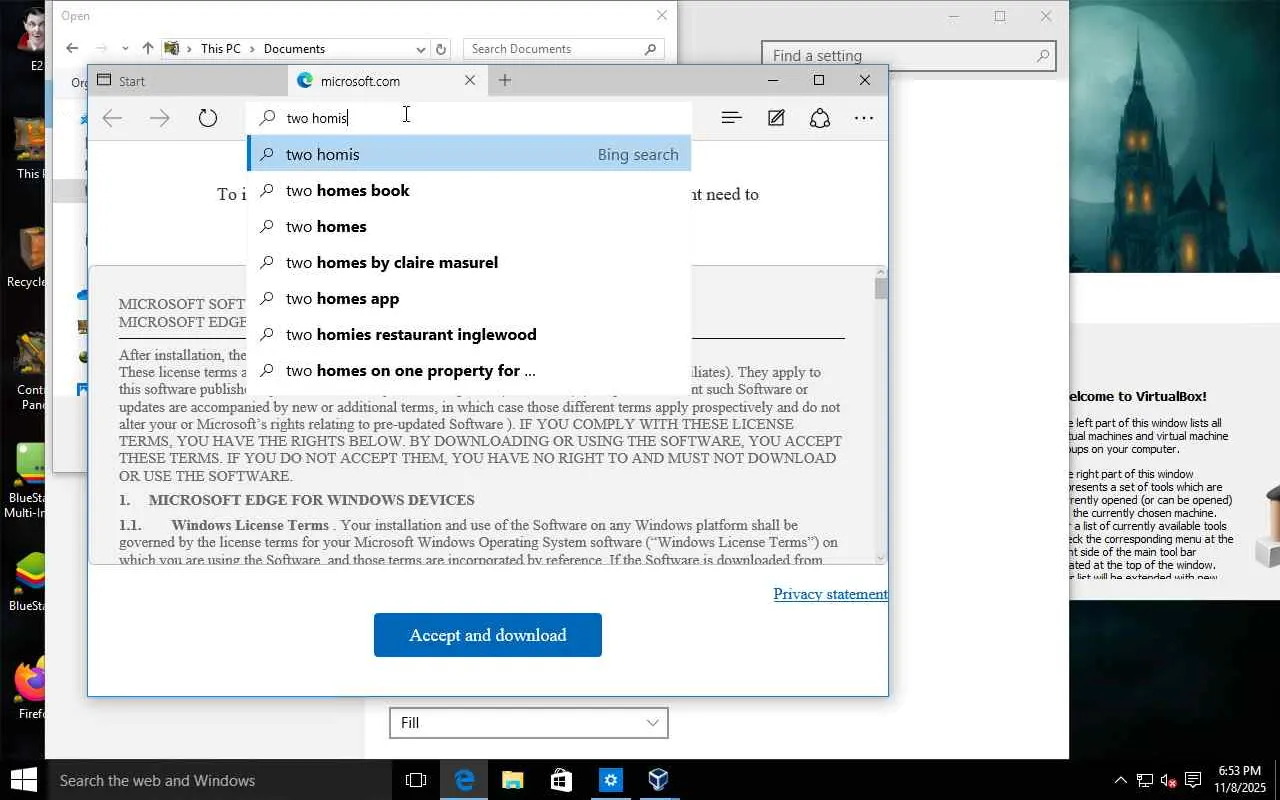This screenshot has width=1280, height=800.
Task: Minimize the Edge window
Action: (772, 80)
